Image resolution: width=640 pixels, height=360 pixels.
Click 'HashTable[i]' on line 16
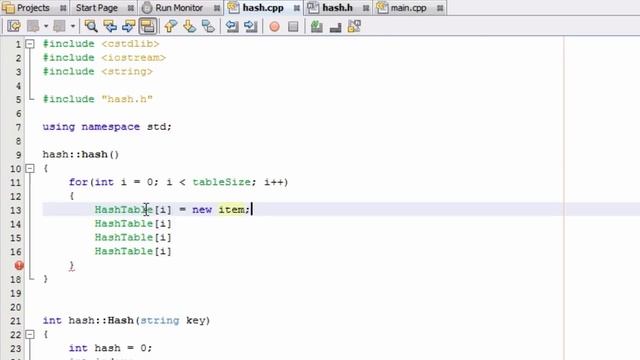[x=133, y=251]
